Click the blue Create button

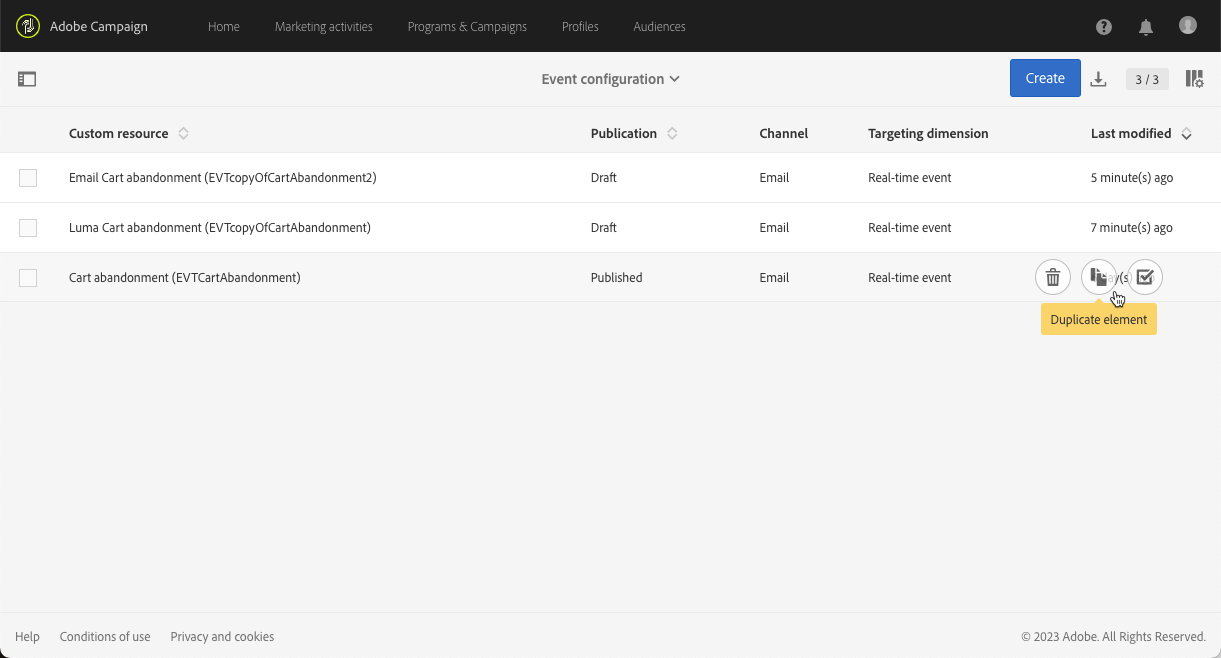[1045, 78]
